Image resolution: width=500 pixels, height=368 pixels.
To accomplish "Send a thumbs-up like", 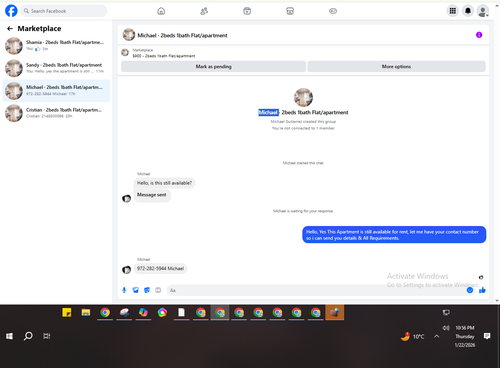I will [x=482, y=290].
